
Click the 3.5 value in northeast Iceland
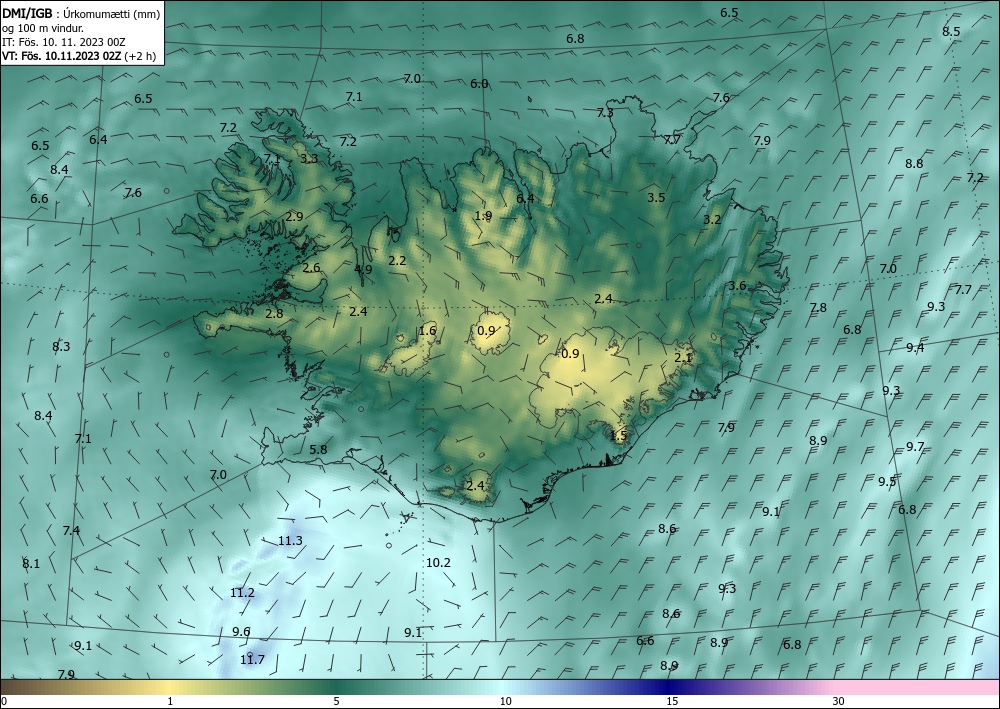click(656, 198)
